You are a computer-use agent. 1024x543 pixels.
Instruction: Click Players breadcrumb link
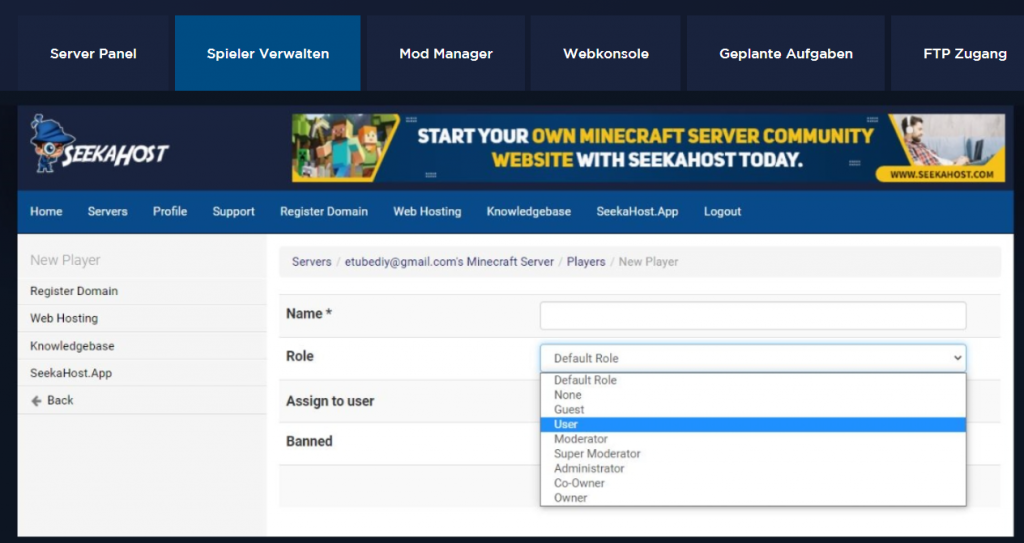point(586,261)
